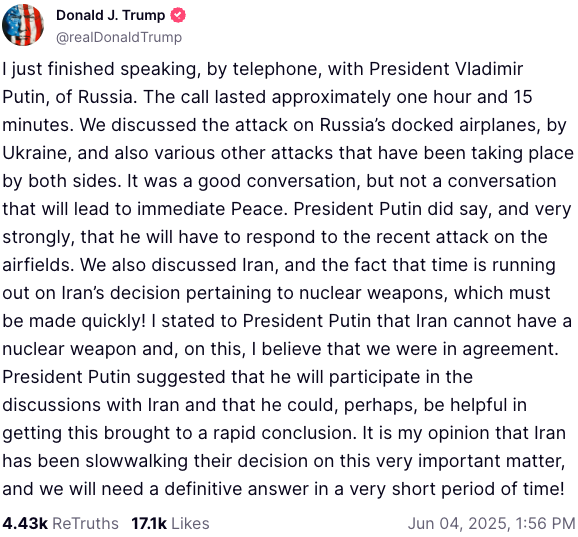
Task: View the 4.43k ReTruths count
Action: tap(25, 523)
